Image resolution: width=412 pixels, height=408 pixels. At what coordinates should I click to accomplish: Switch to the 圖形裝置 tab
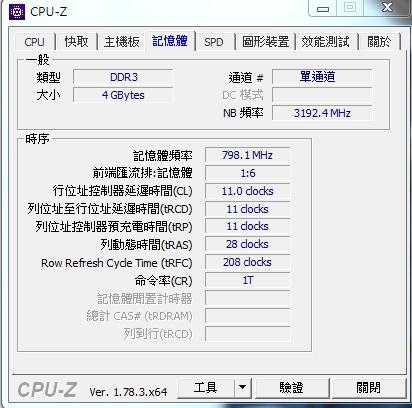(x=266, y=42)
